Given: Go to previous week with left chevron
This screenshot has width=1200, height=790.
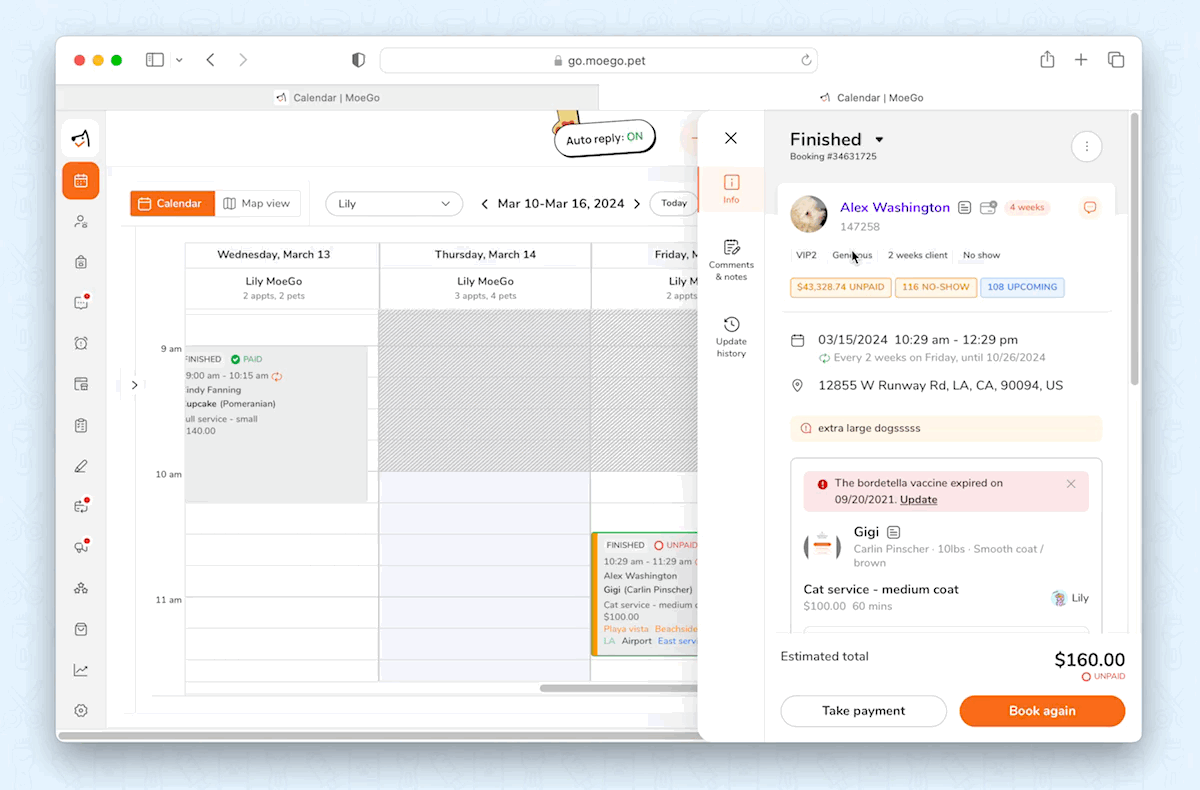Looking at the screenshot, I should [485, 204].
